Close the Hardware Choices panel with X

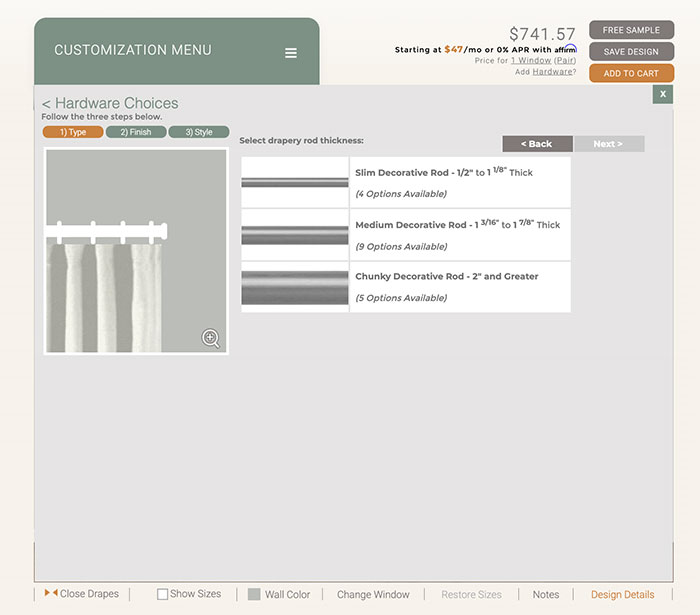point(662,94)
